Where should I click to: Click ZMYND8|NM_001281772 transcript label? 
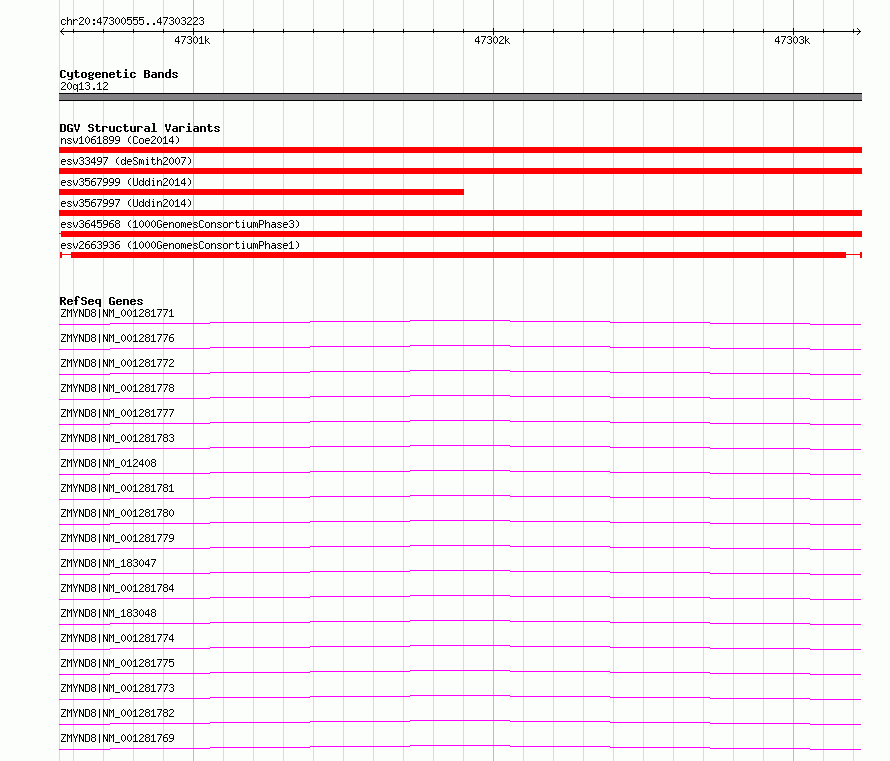[x=117, y=363]
